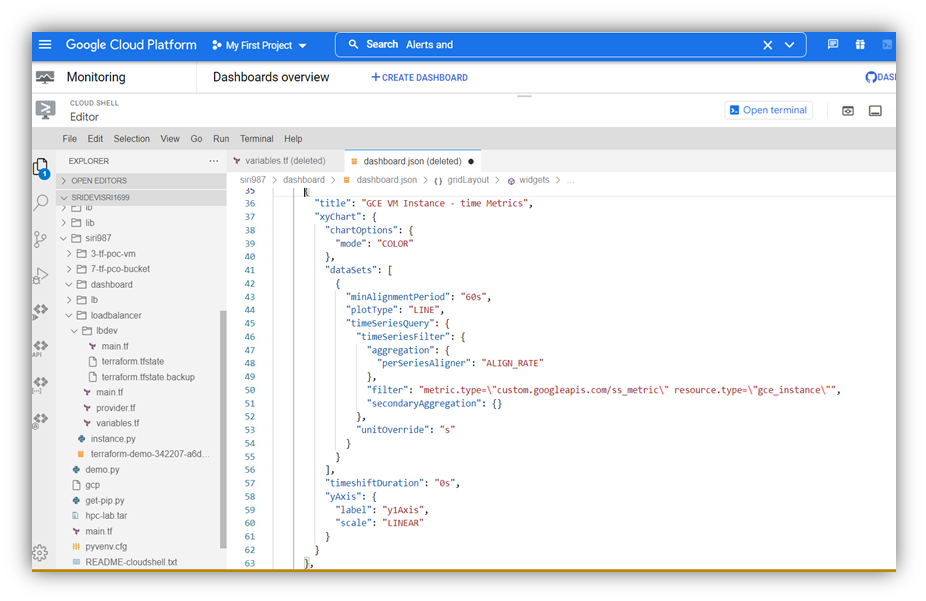The height and width of the screenshot is (601, 926).
Task: Open variables.tf in the file tree
Action: pyautogui.click(x=118, y=423)
